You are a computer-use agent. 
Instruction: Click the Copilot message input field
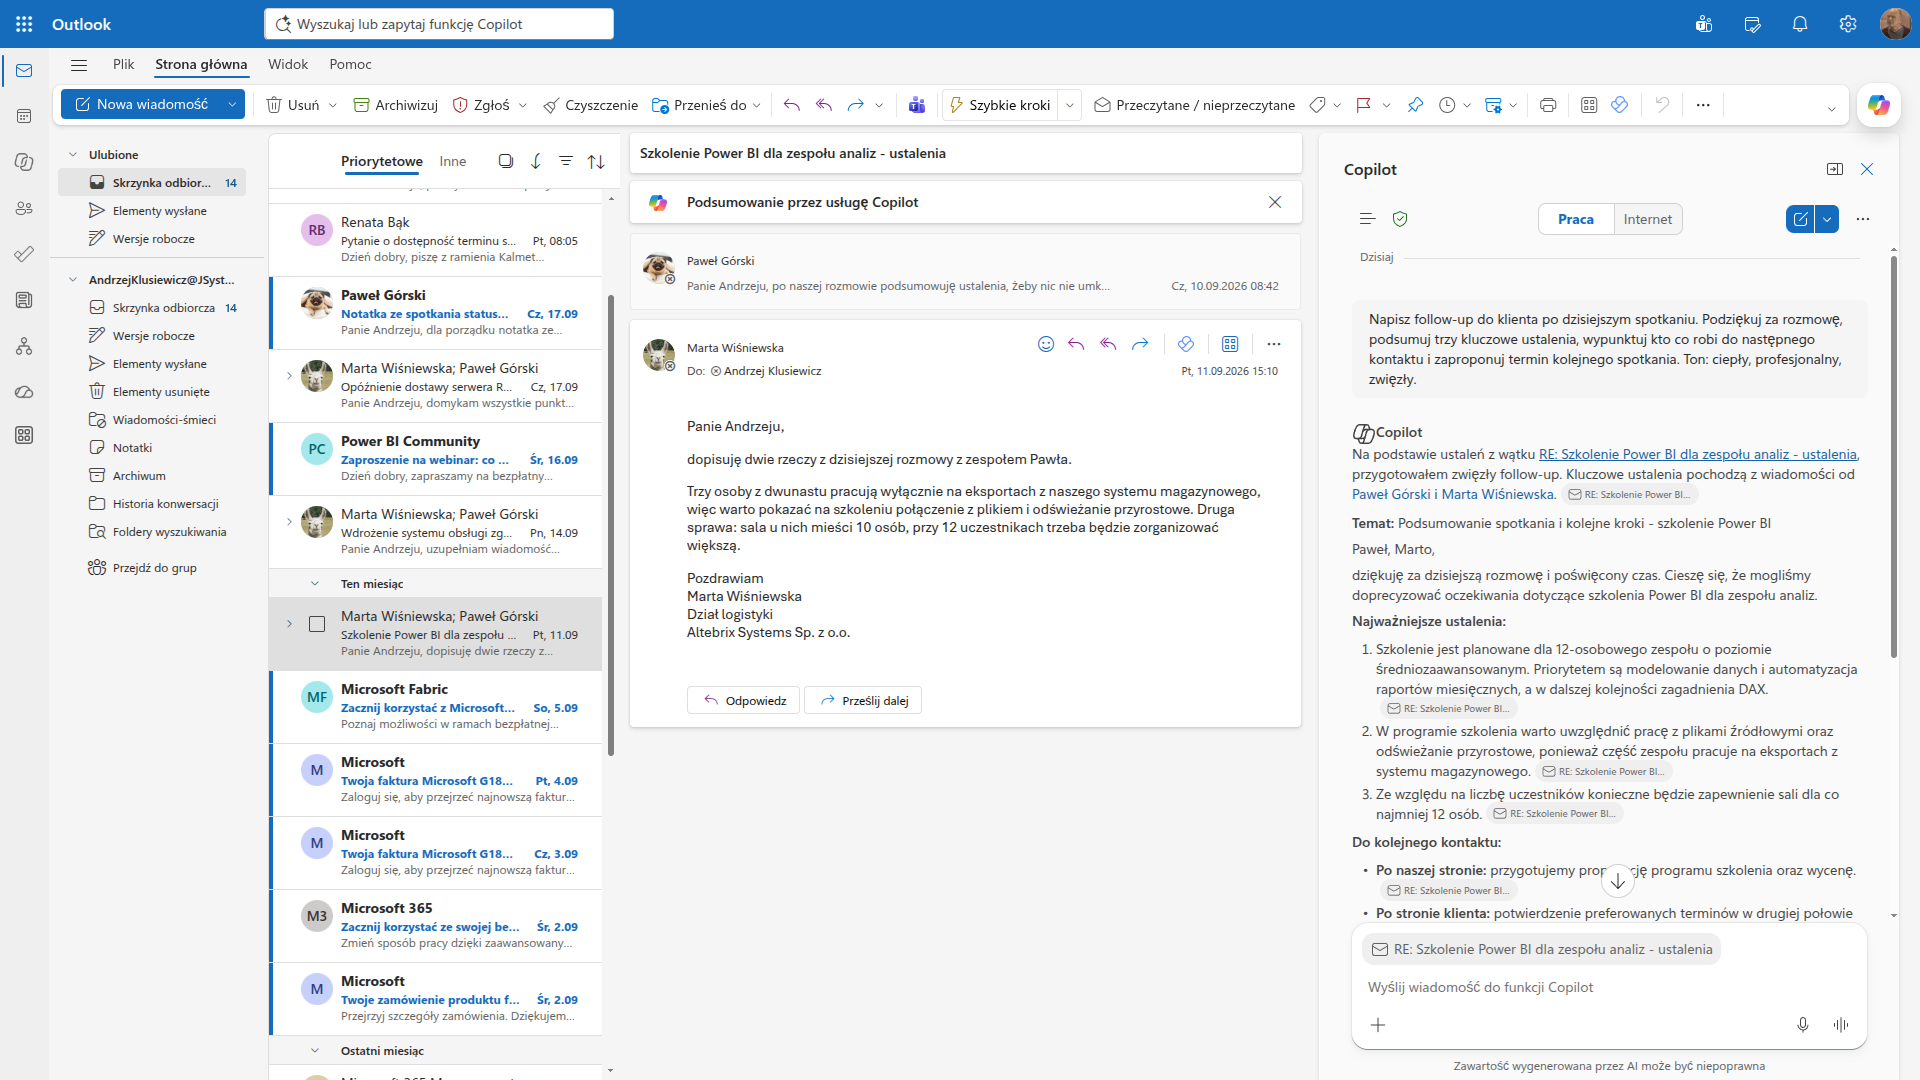point(1608,987)
